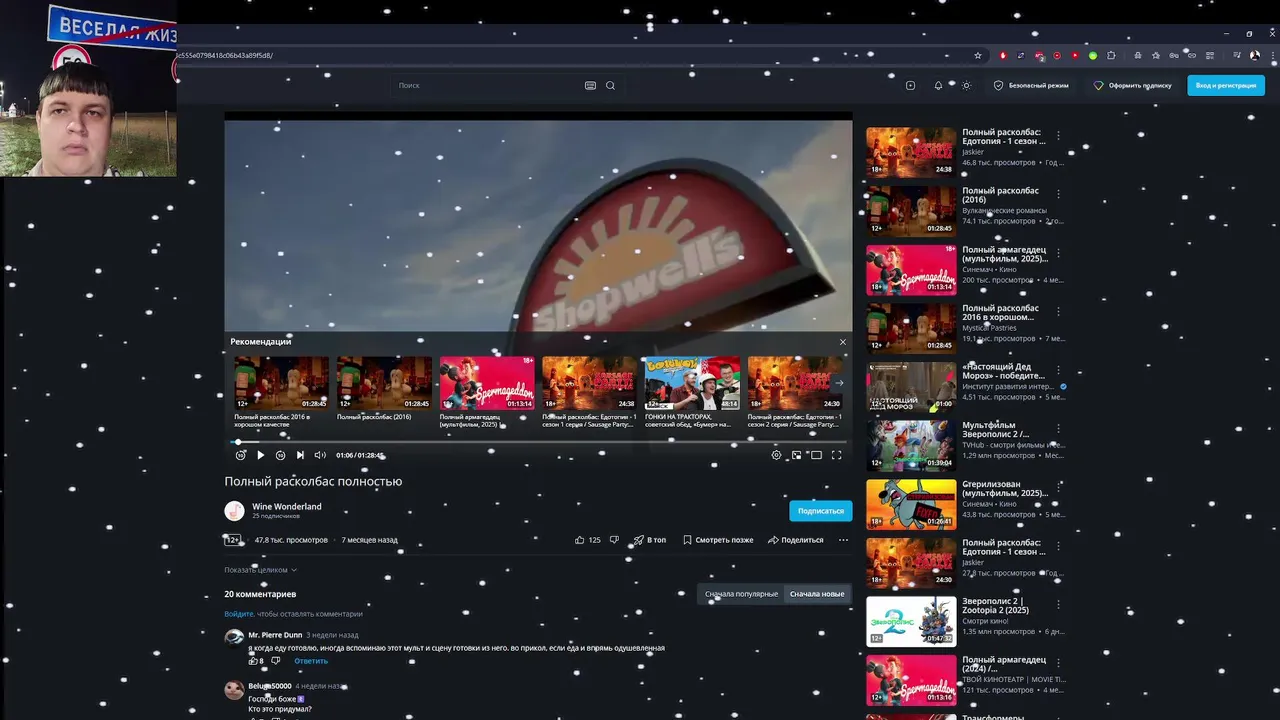The width and height of the screenshot is (1280, 720).
Task: Toggle the light/dark theme sun icon
Action: pyautogui.click(x=966, y=85)
